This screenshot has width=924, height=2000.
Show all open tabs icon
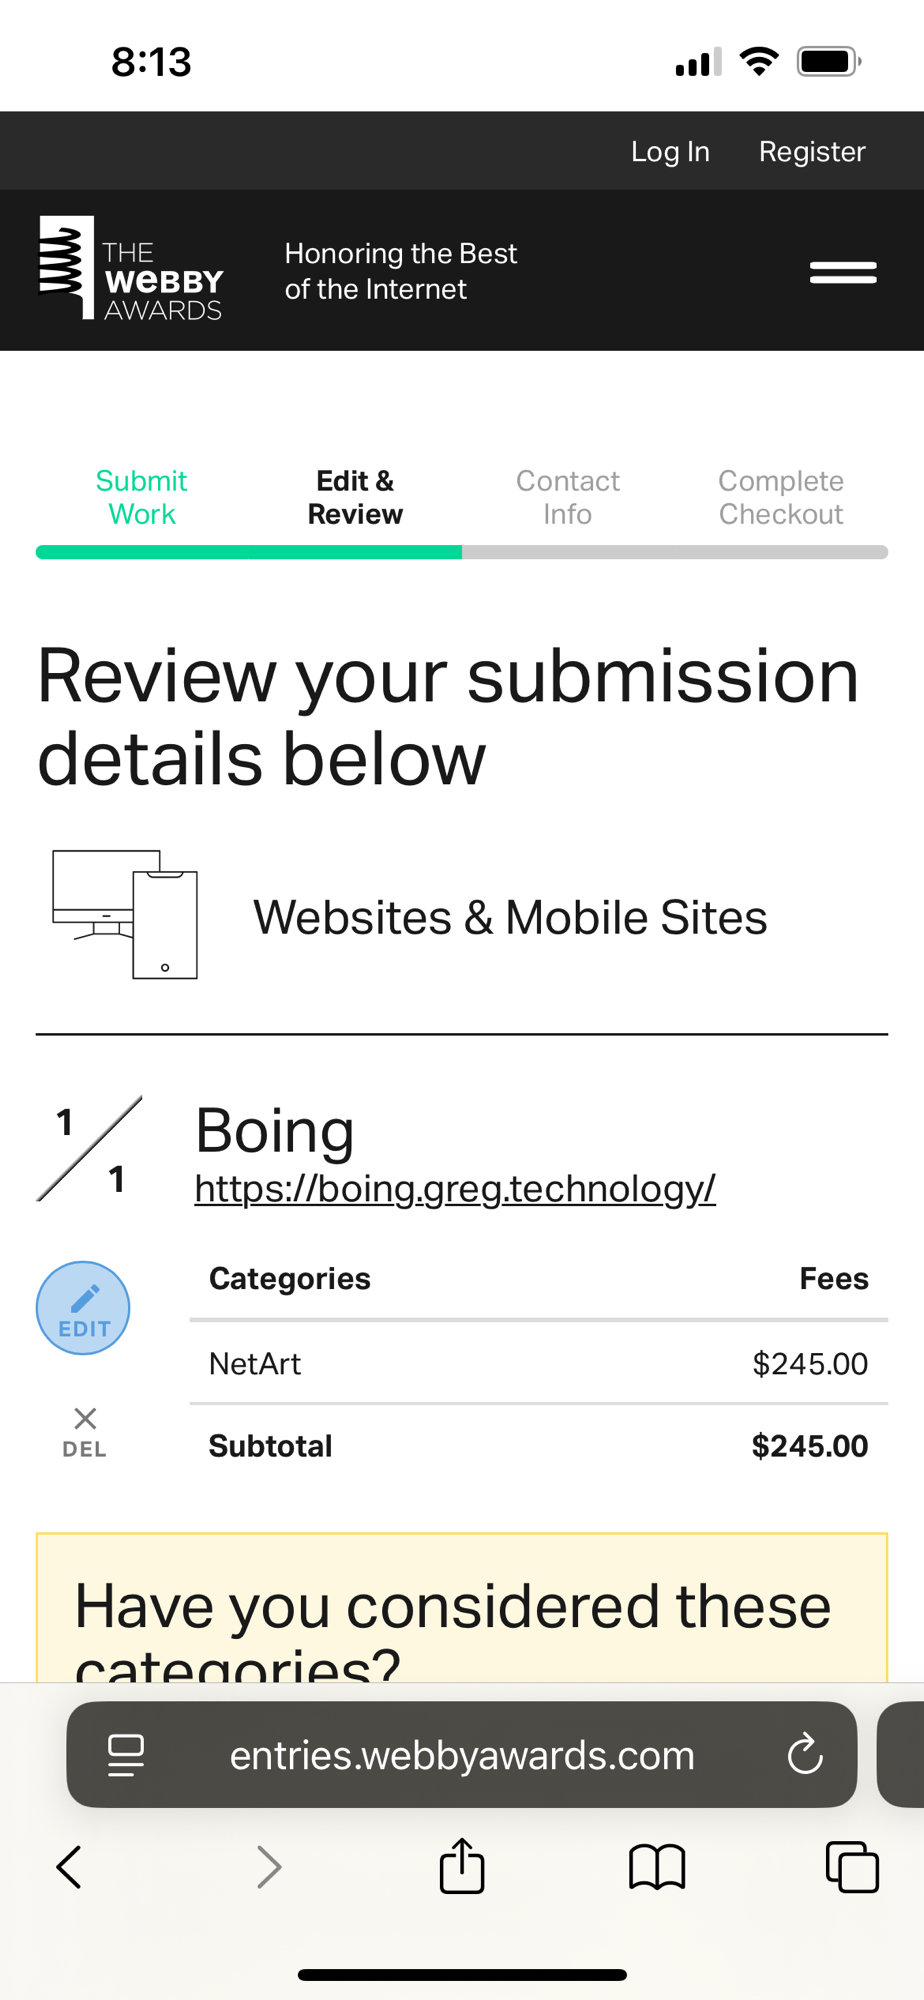click(851, 1866)
